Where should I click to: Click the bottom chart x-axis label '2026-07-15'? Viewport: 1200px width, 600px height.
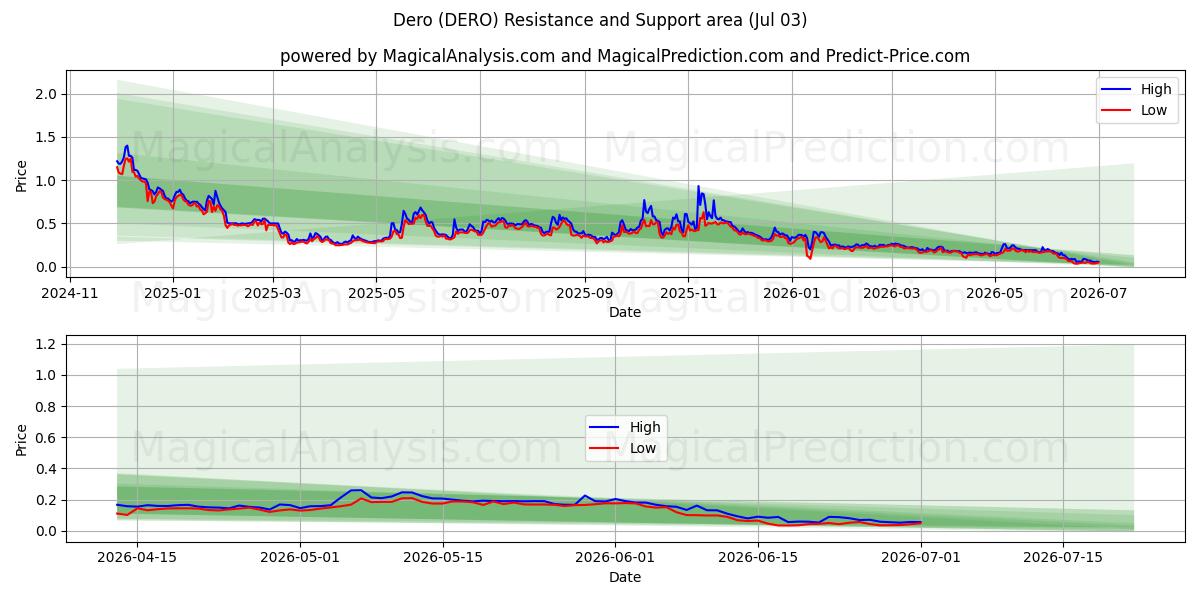click(x=1064, y=558)
